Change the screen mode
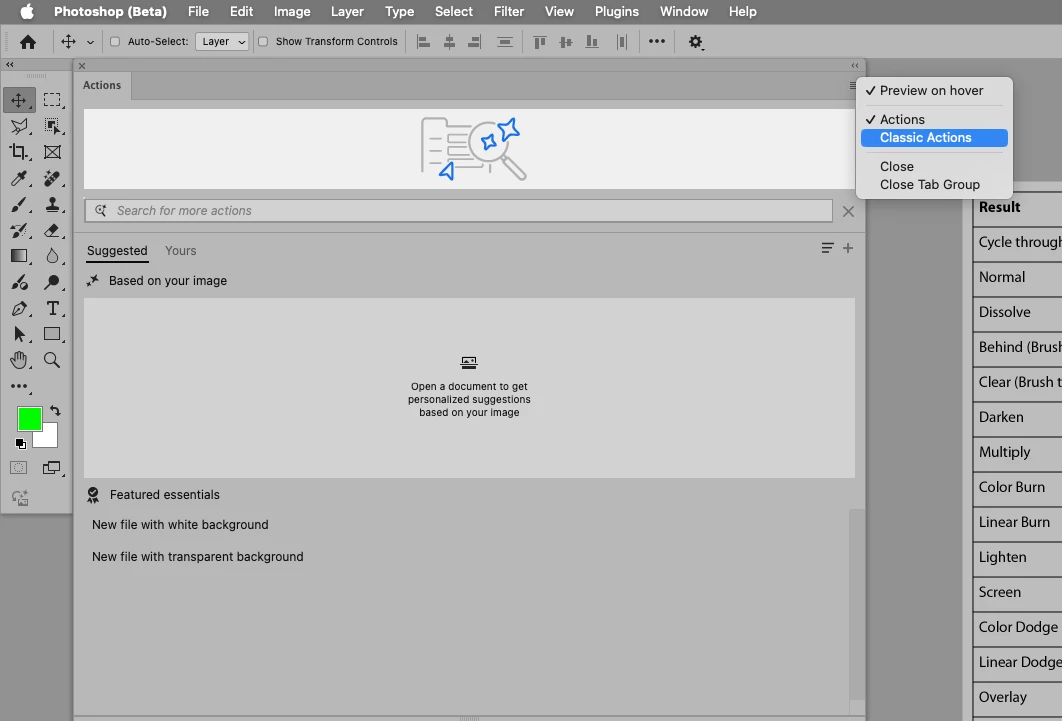Image resolution: width=1062 pixels, height=721 pixels. [51, 468]
